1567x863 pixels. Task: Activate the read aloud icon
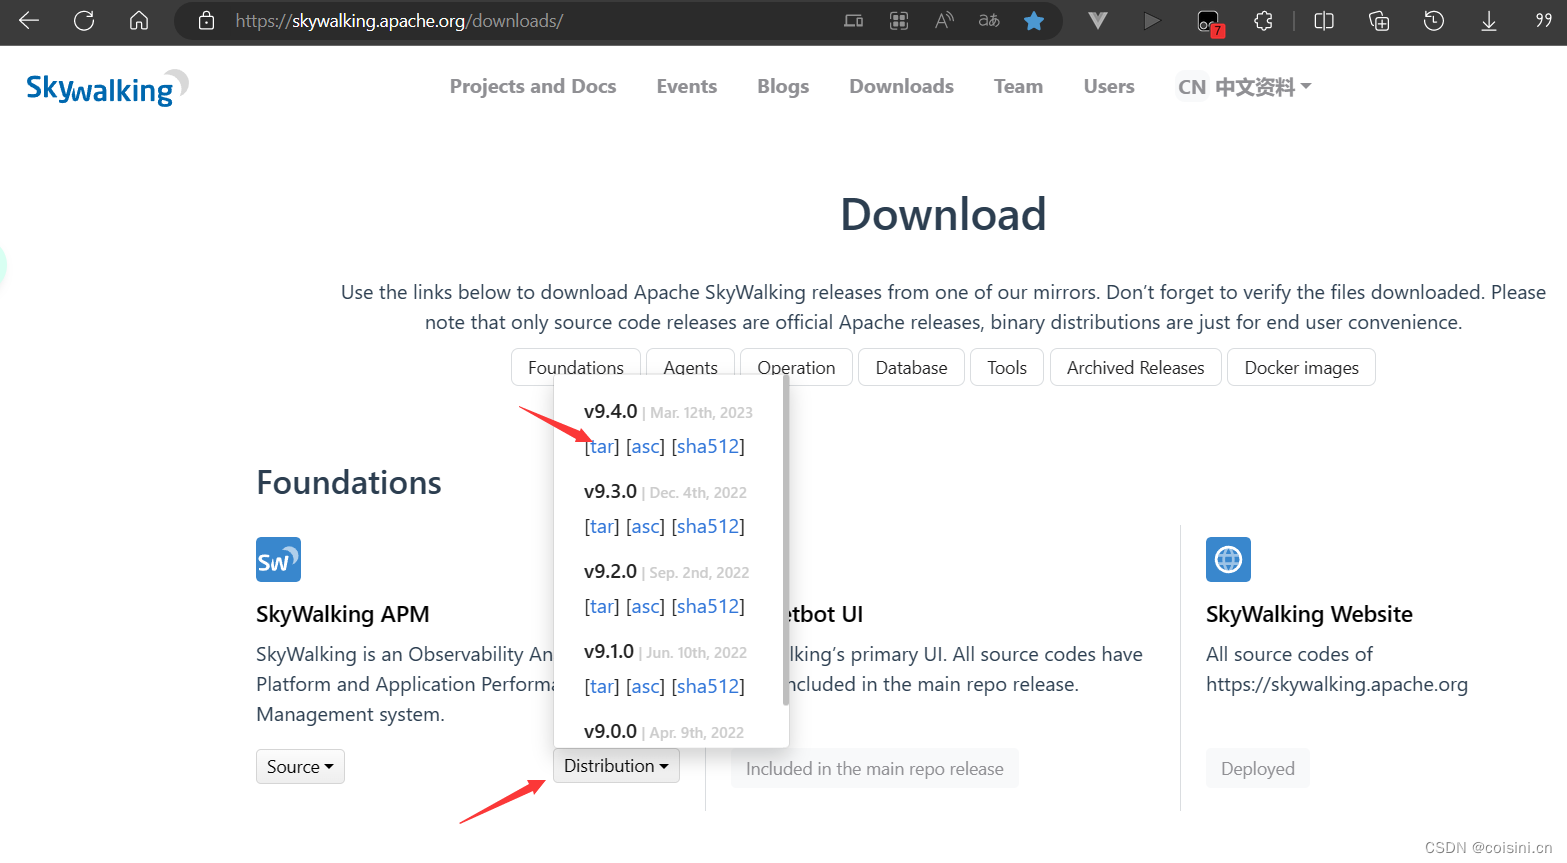pyautogui.click(x=944, y=20)
